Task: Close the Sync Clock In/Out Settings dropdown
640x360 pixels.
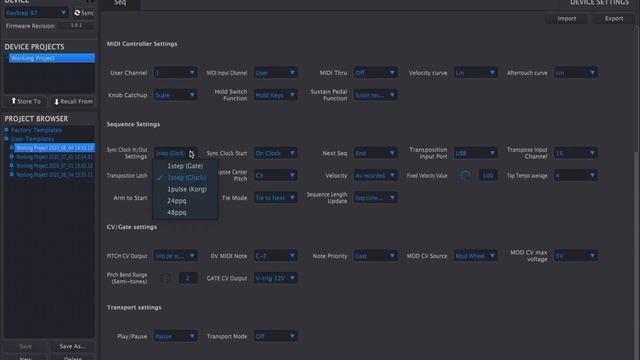Action: (x=175, y=153)
